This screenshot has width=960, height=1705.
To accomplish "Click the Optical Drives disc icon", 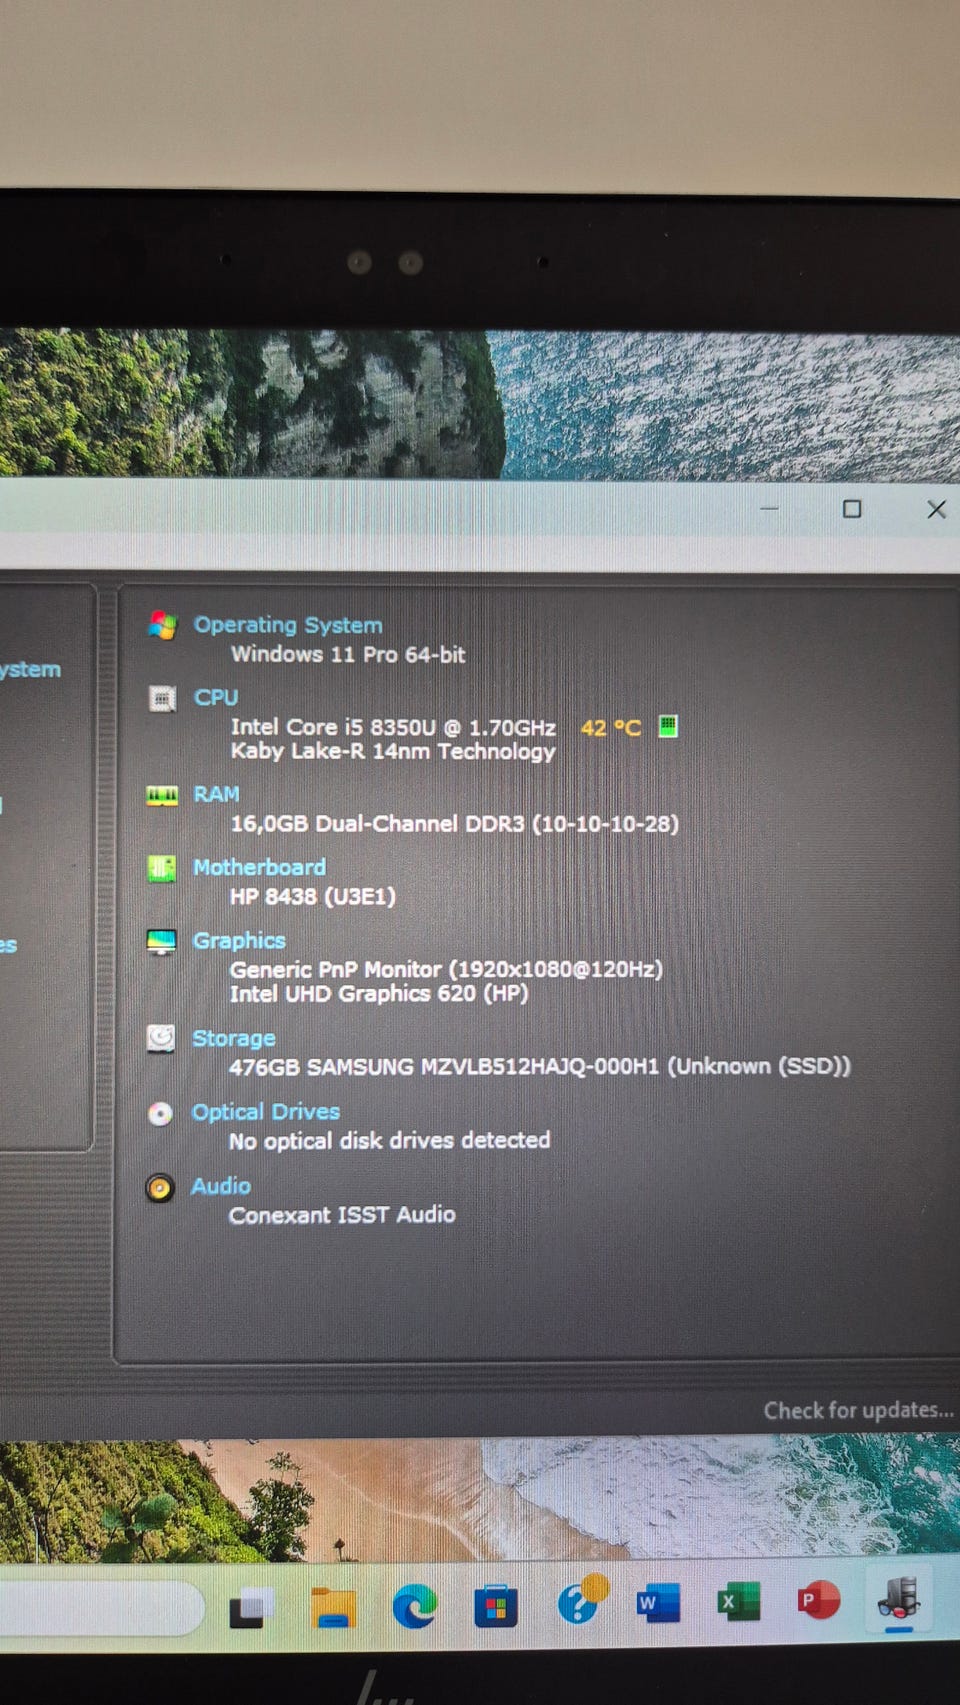I will click(x=160, y=1113).
